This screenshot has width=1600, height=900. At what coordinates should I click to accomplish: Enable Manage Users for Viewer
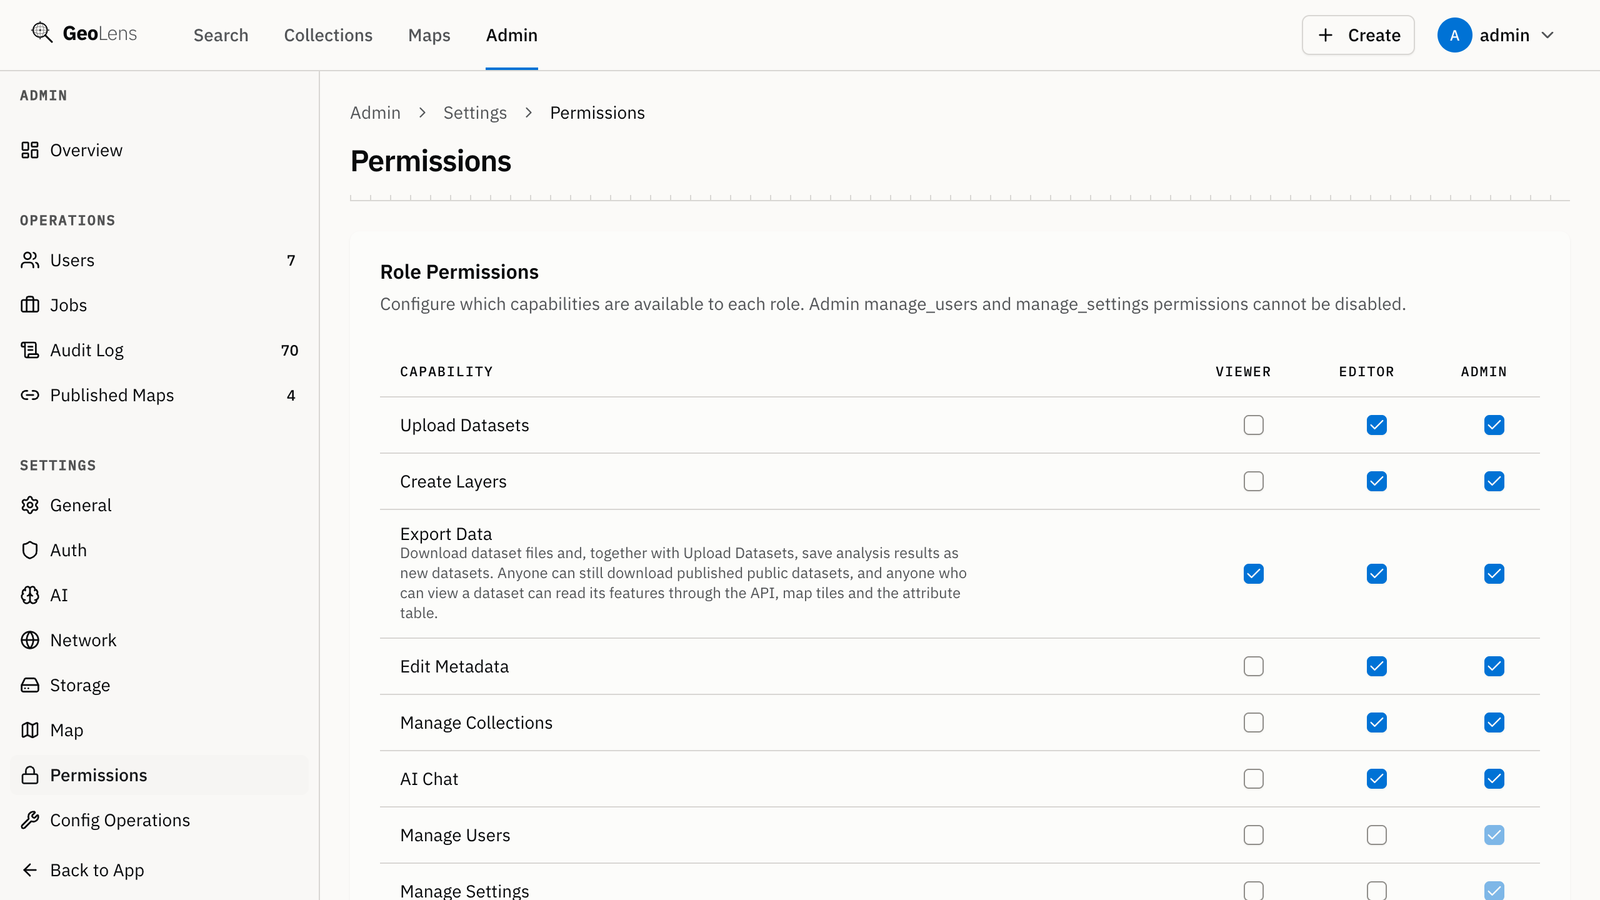[1253, 835]
